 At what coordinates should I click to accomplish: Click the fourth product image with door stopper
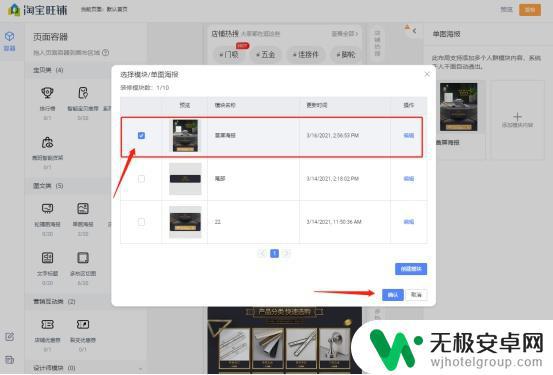(334, 348)
